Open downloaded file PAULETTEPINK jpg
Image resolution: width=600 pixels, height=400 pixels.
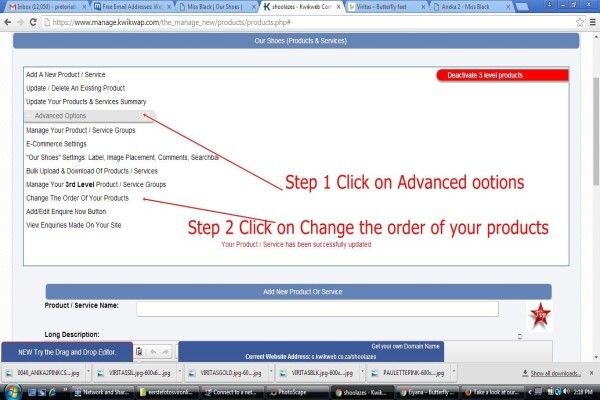tap(409, 373)
